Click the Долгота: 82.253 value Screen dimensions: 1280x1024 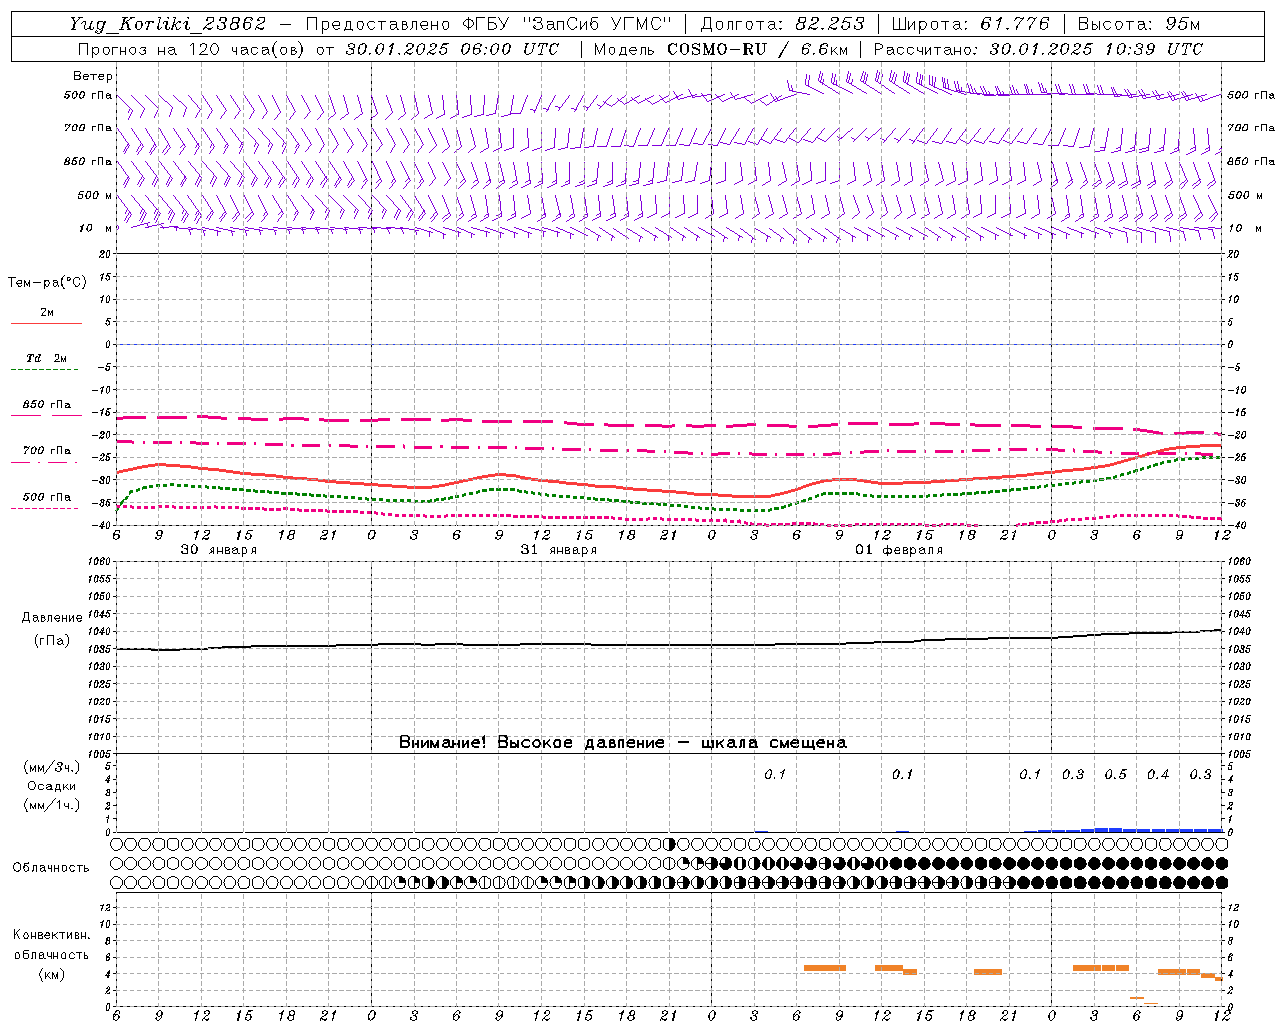[783, 24]
